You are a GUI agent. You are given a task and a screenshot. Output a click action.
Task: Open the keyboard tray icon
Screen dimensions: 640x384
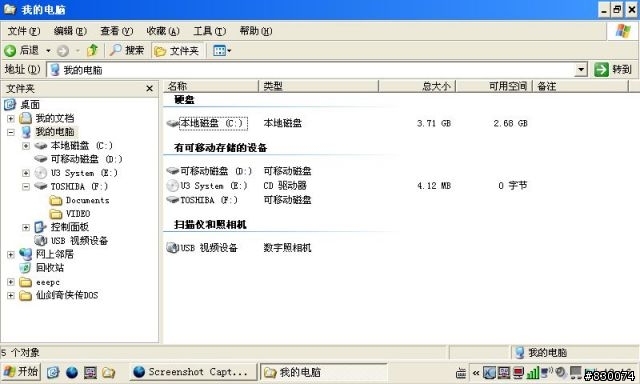pyautogui.click(x=461, y=373)
